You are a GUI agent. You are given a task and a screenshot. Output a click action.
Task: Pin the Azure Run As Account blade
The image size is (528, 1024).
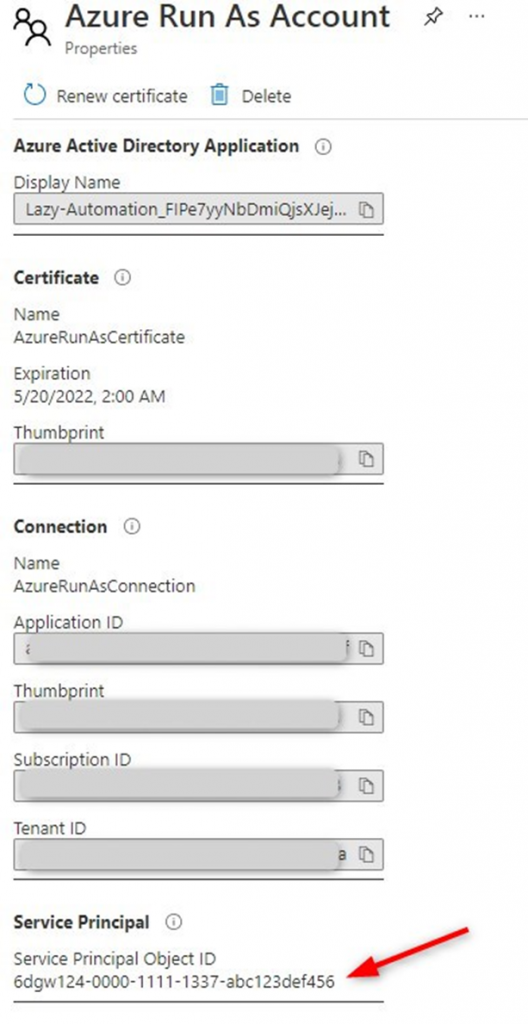(432, 18)
